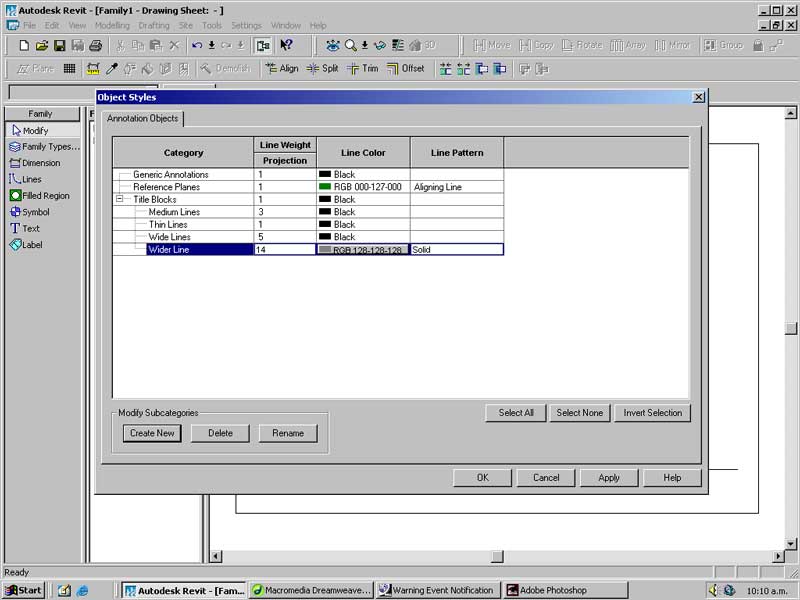Click Create New subcategory button
Viewport: 800px width, 600px height.
152,433
